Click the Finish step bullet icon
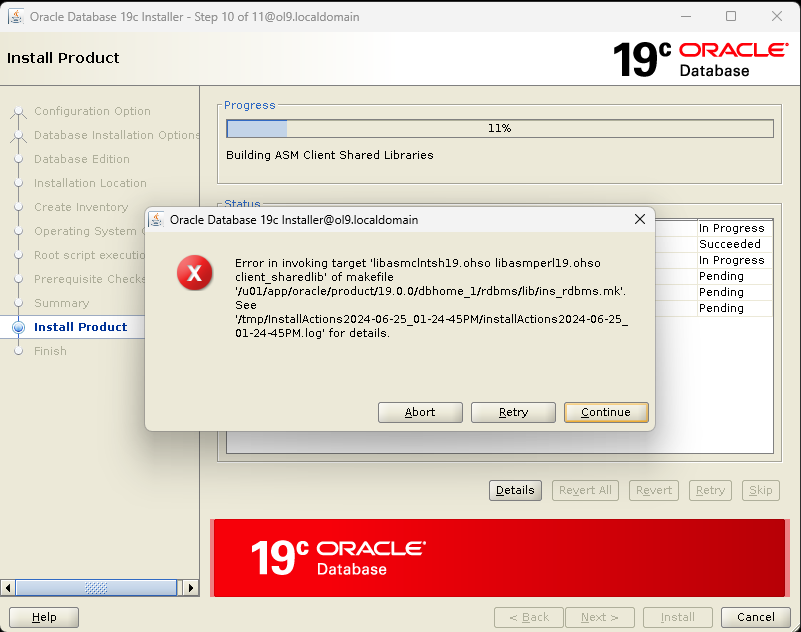The width and height of the screenshot is (801, 632). click(x=18, y=351)
